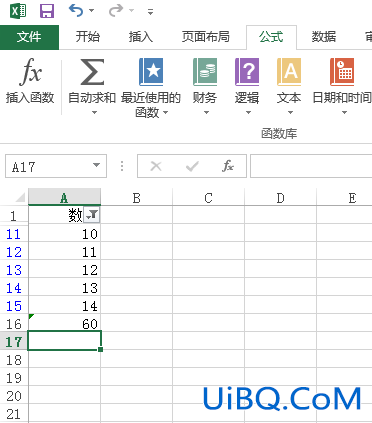Expand the 财务 dropdown arrow
Image resolution: width=372 pixels, height=423 pixels.
206,113
